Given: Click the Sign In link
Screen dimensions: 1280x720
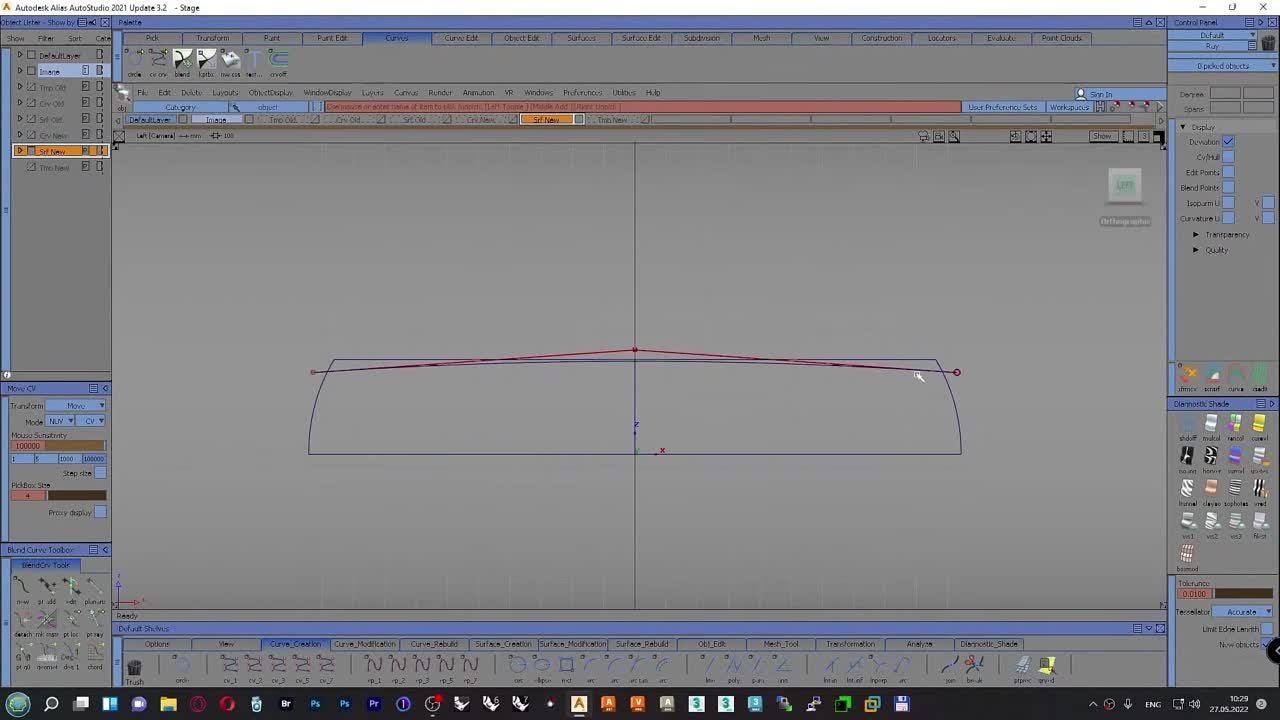Looking at the screenshot, I should click(1101, 94).
